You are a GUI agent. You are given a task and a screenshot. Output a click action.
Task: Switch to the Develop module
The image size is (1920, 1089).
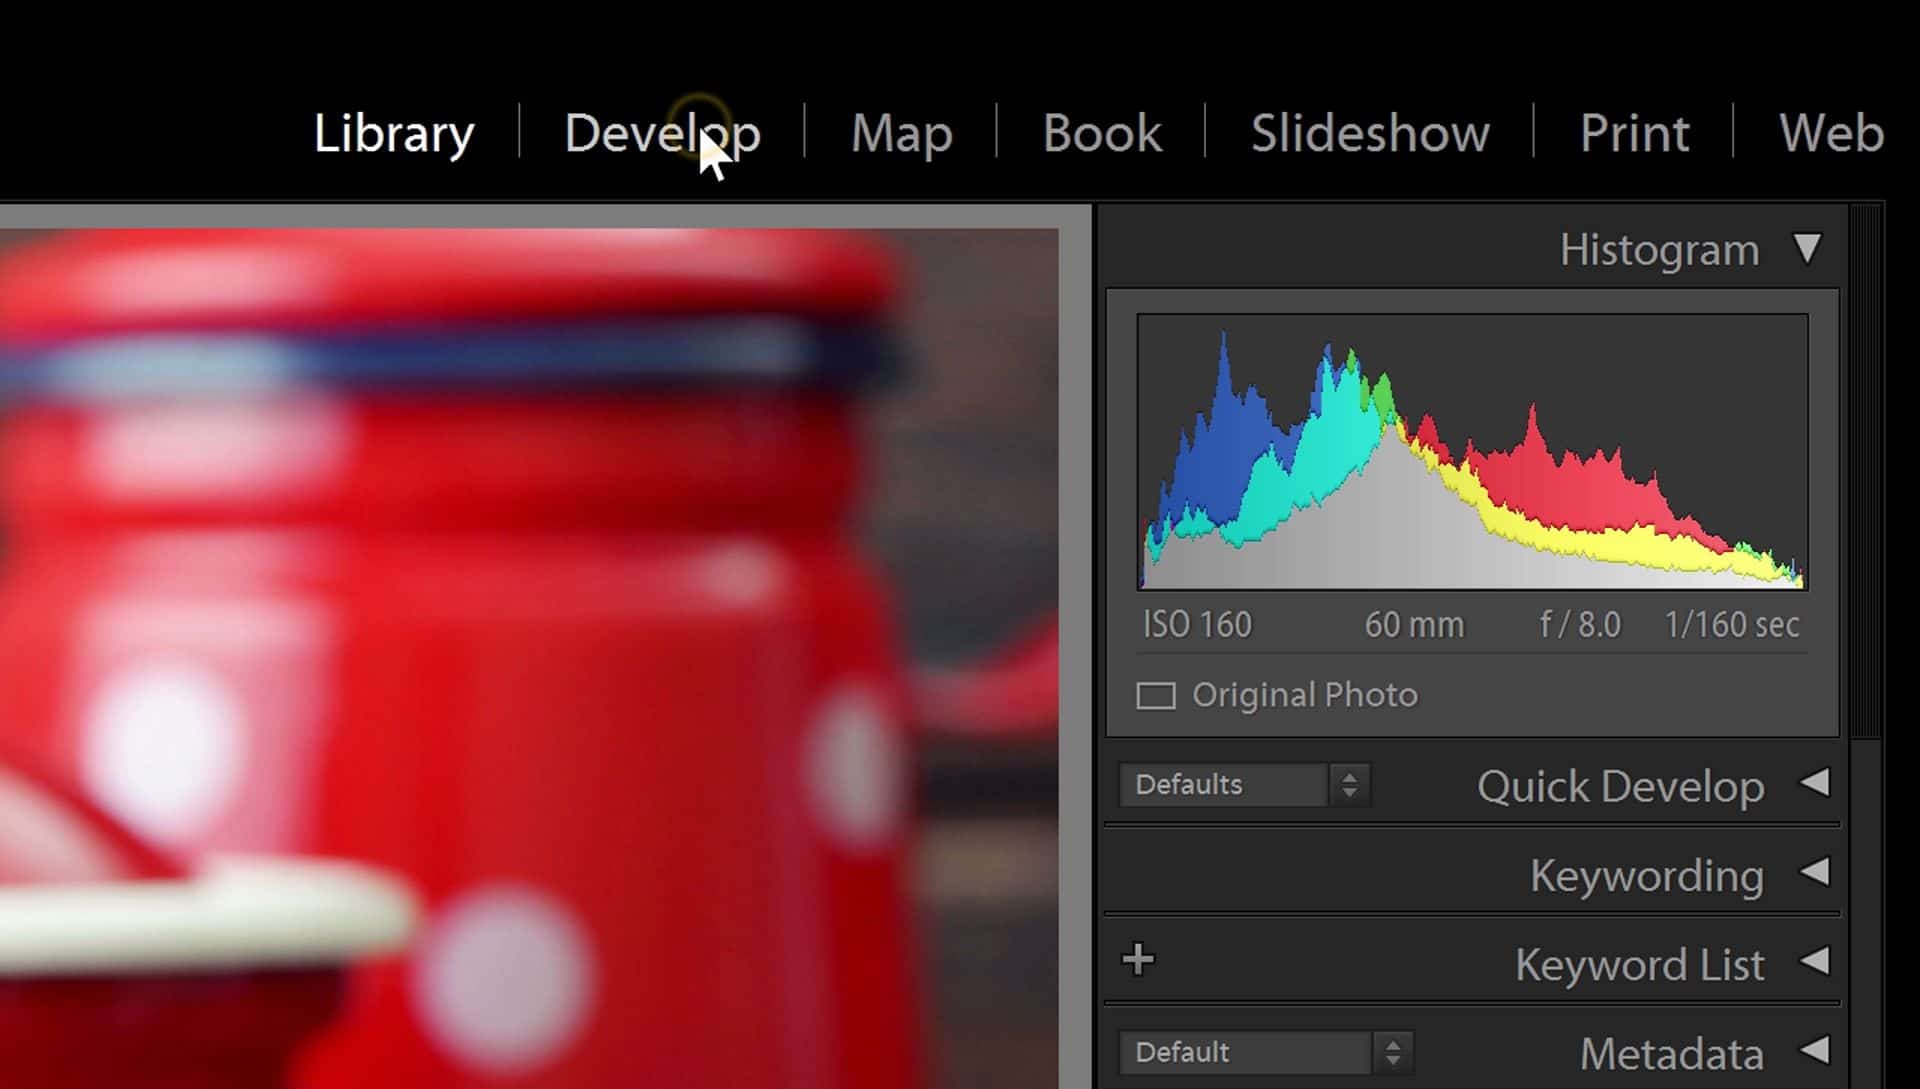tap(662, 133)
